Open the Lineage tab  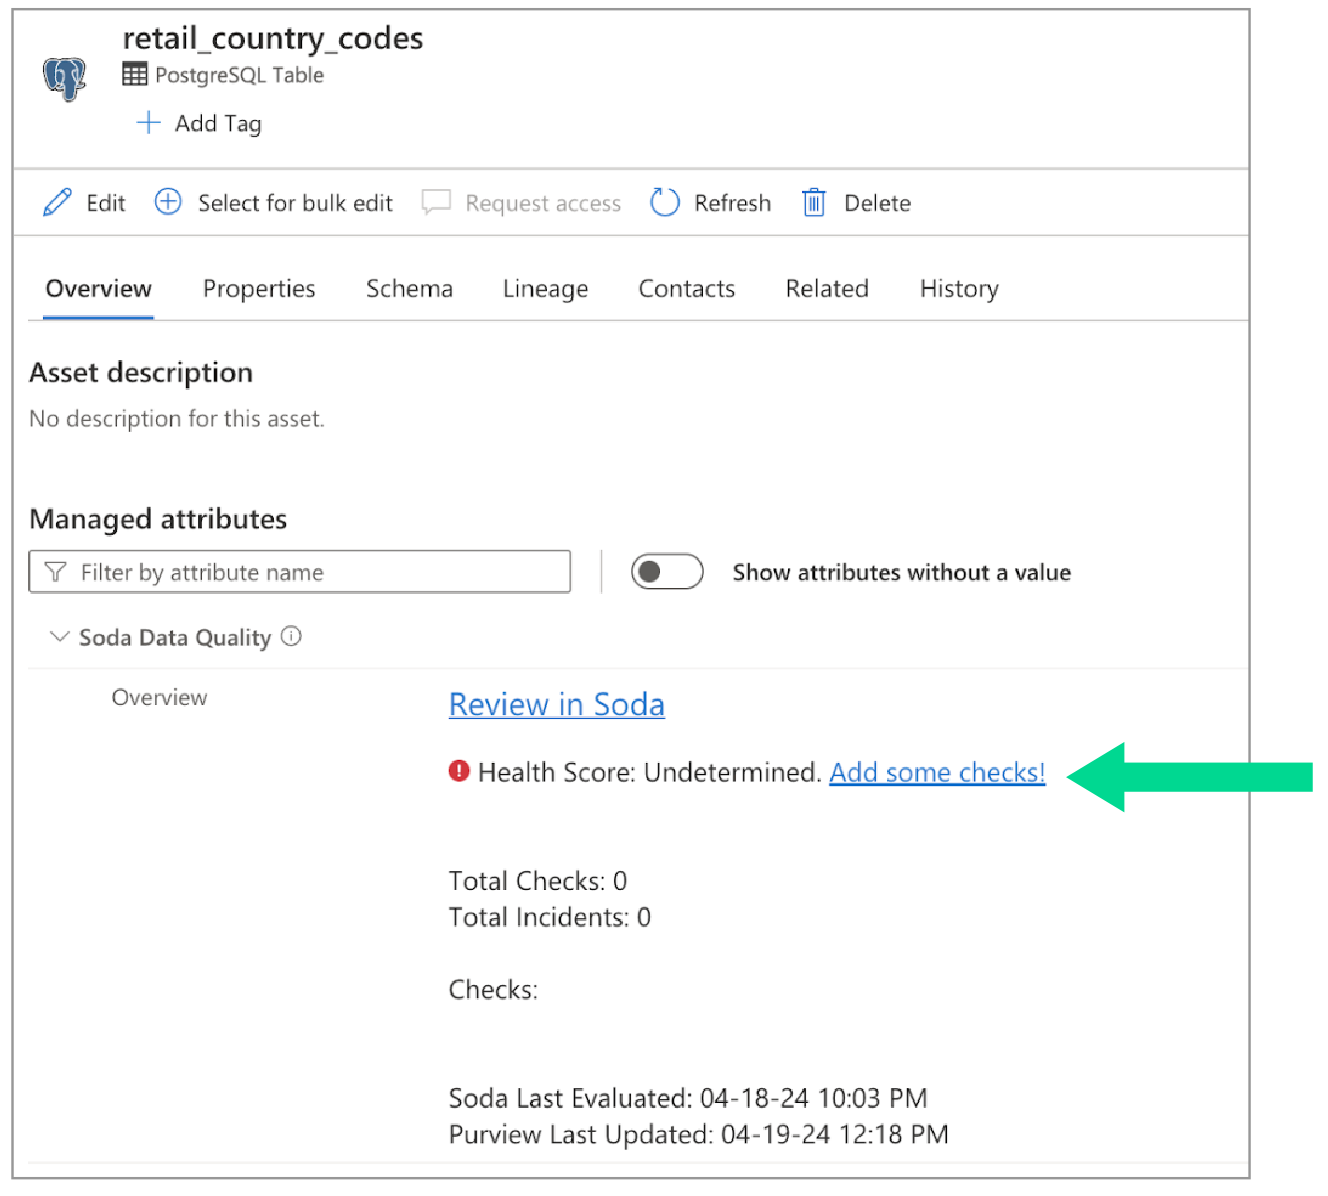coord(545,289)
